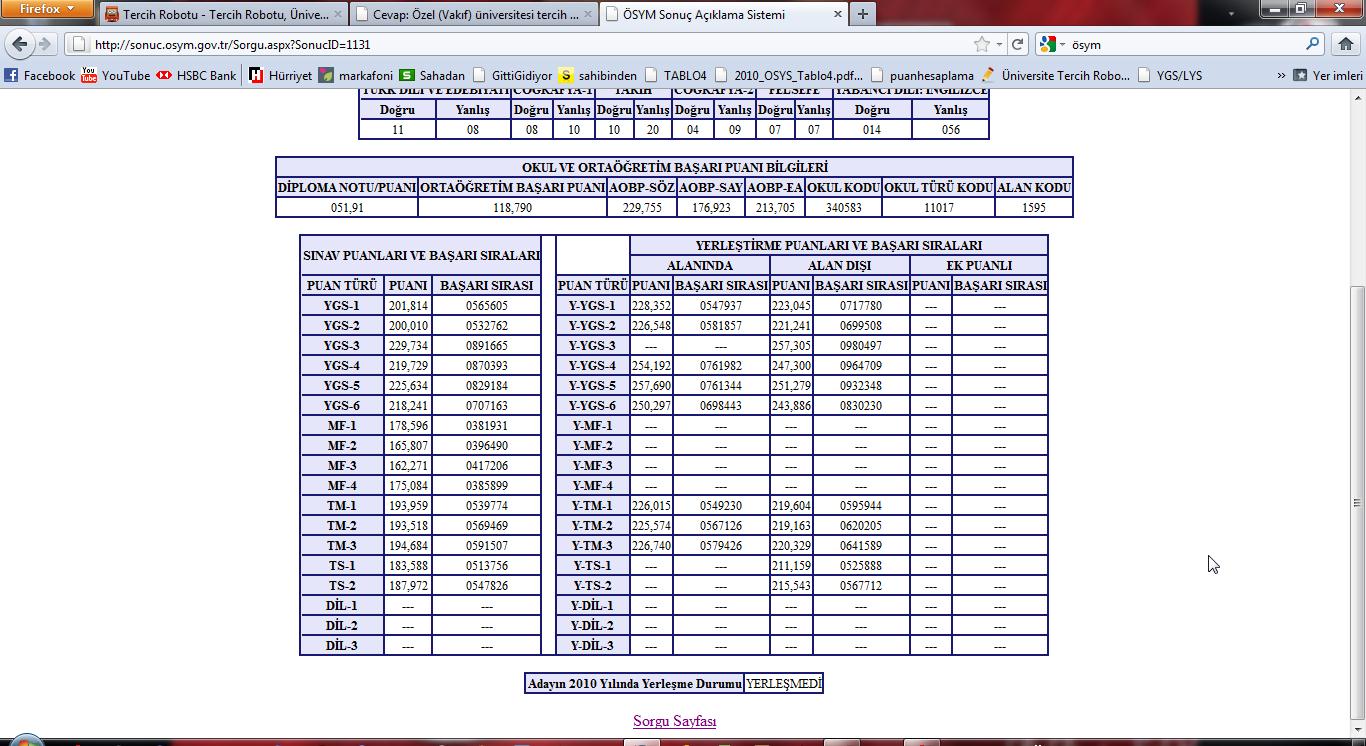The width and height of the screenshot is (1366, 746).
Task: Switch to the Cevap: Özel (Vakıf) üniversitesi tab
Action: tap(475, 15)
